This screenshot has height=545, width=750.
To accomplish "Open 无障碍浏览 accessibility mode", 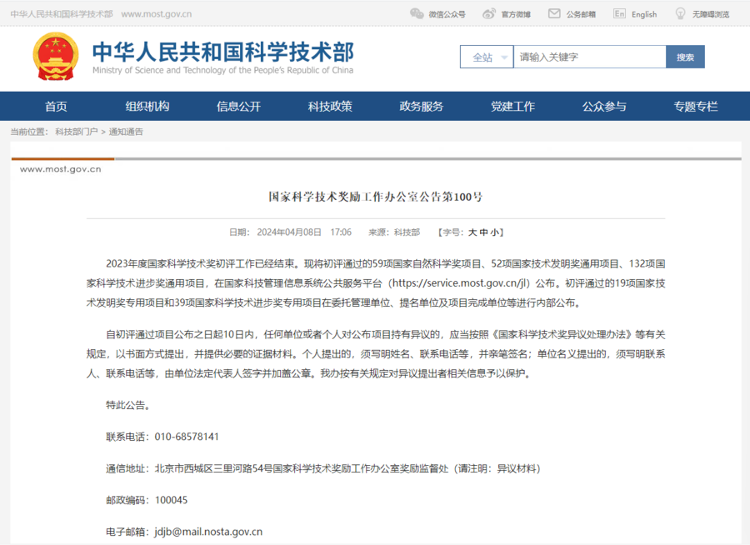I will click(711, 14).
